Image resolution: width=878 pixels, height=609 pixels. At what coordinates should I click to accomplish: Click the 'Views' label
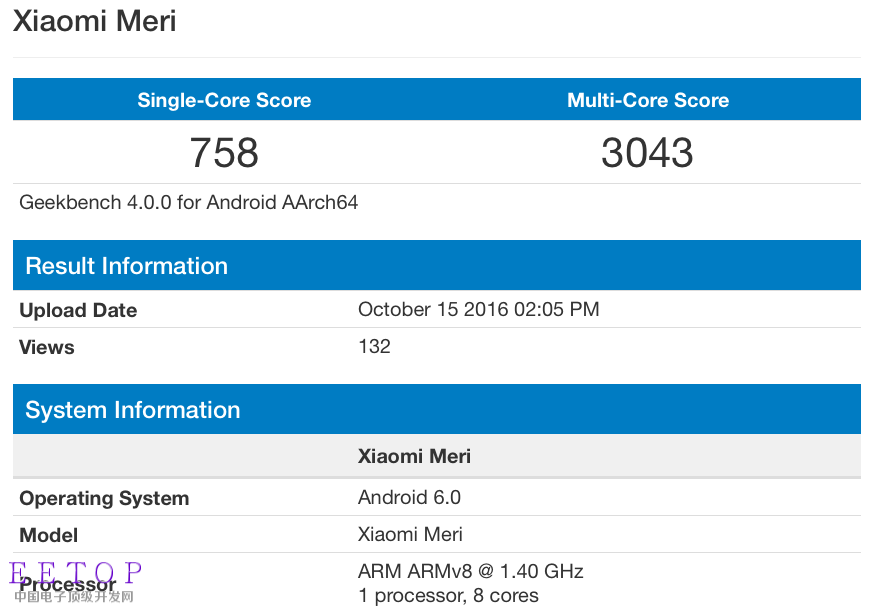tap(46, 347)
